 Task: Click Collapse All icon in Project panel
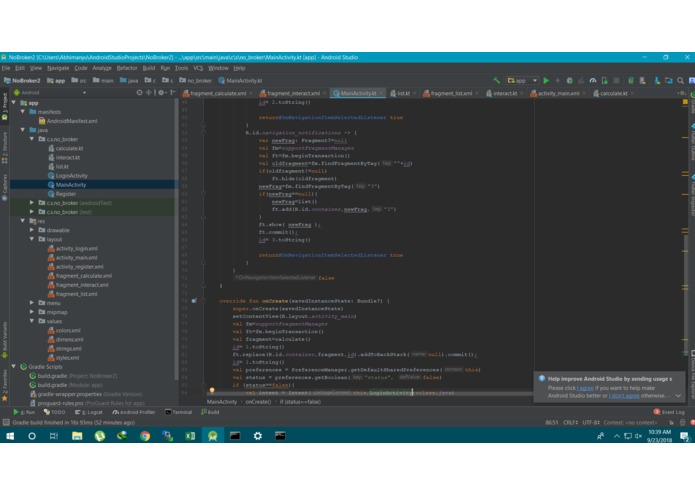coord(148,93)
